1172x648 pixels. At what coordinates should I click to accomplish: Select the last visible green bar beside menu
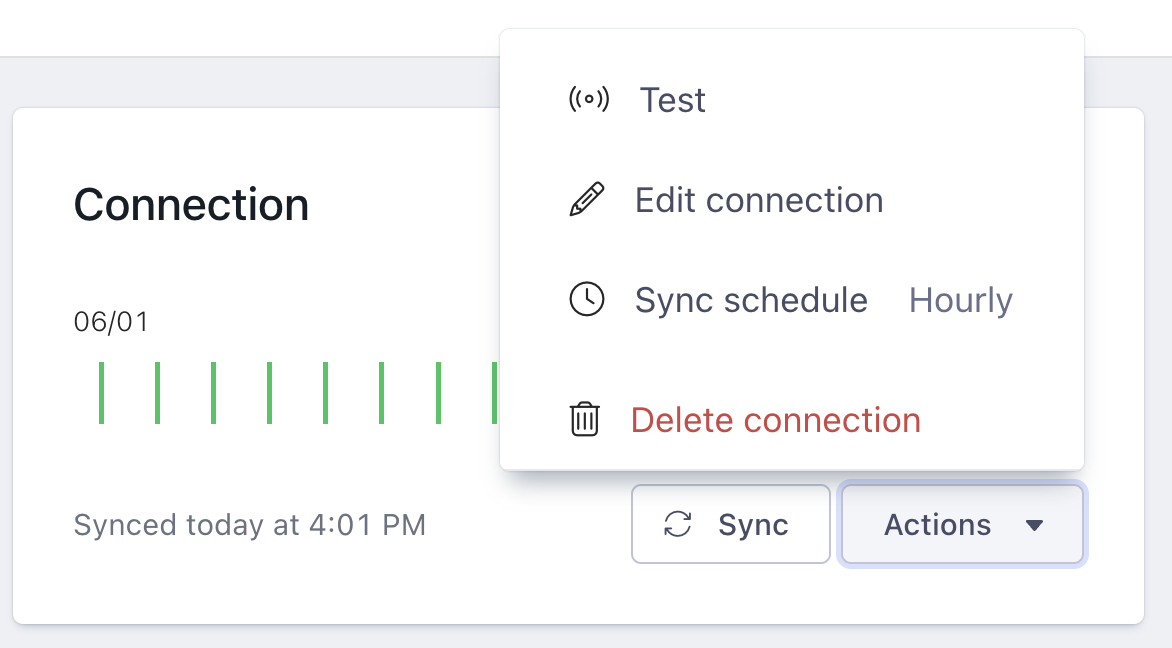[x=494, y=393]
